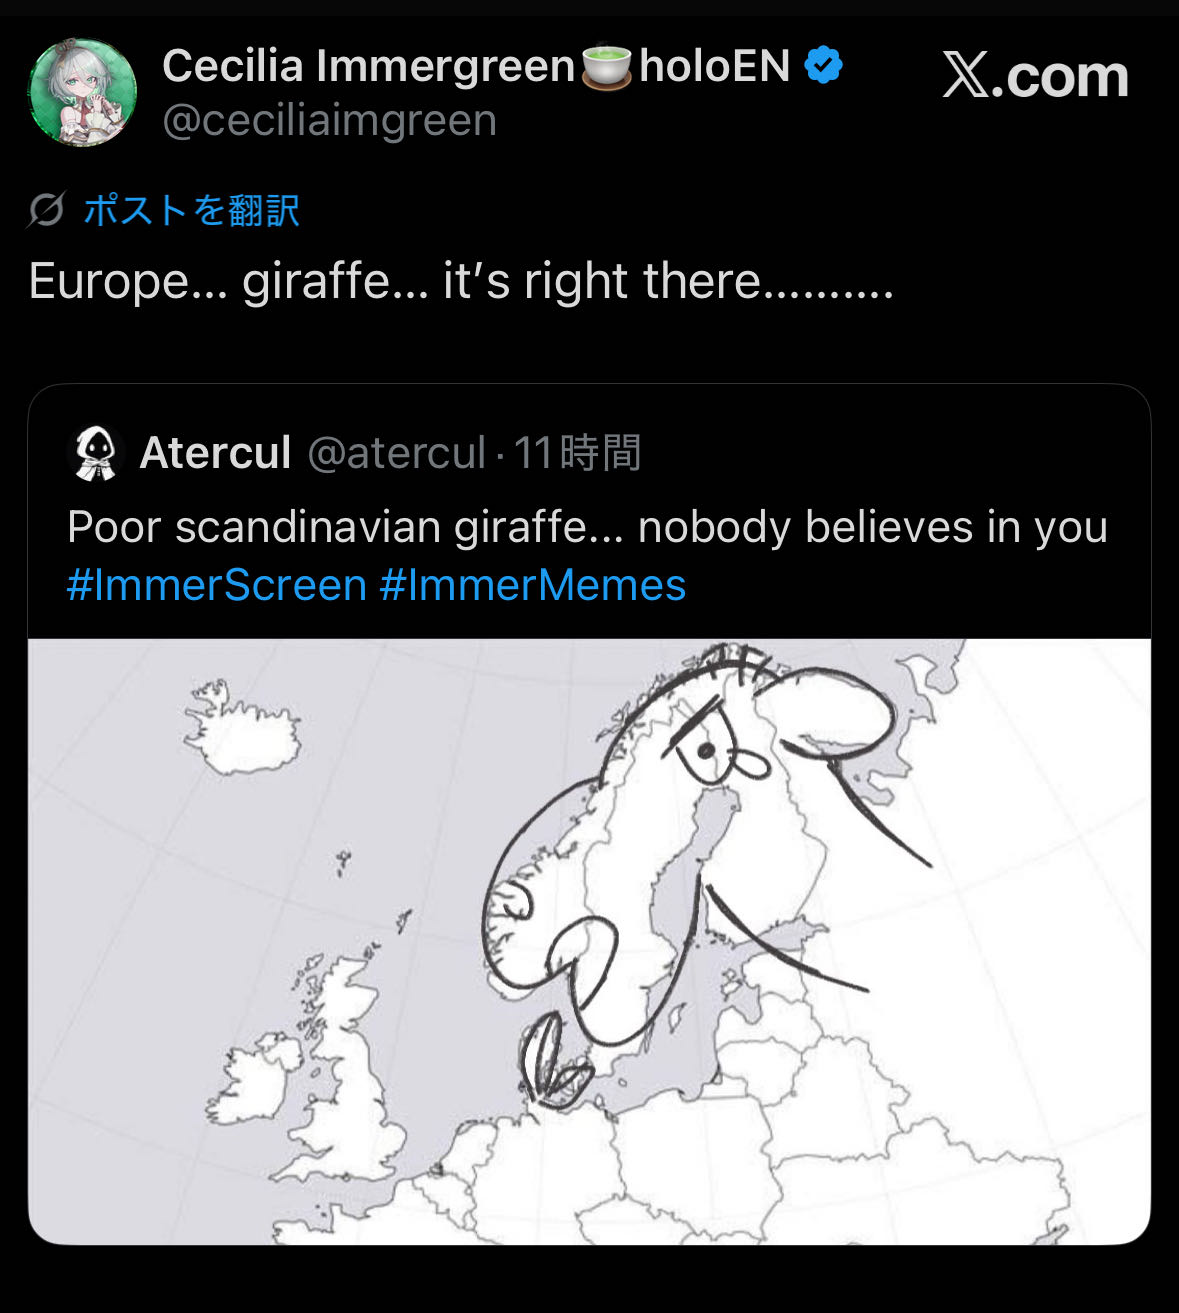Open the #ImmerMemes hashtag

pos(532,585)
